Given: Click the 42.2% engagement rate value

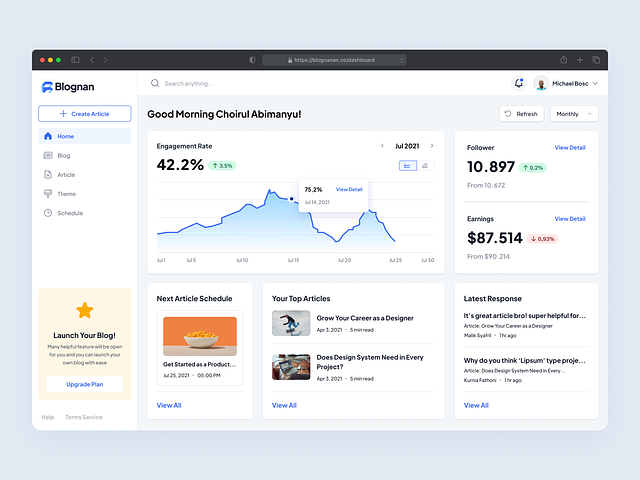Looking at the screenshot, I should pyautogui.click(x=180, y=165).
